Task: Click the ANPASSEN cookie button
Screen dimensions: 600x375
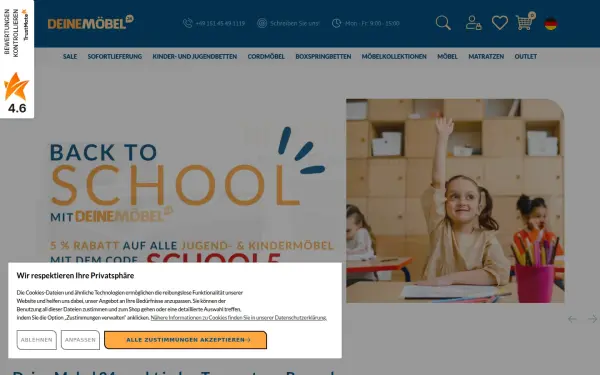Action: coord(80,340)
